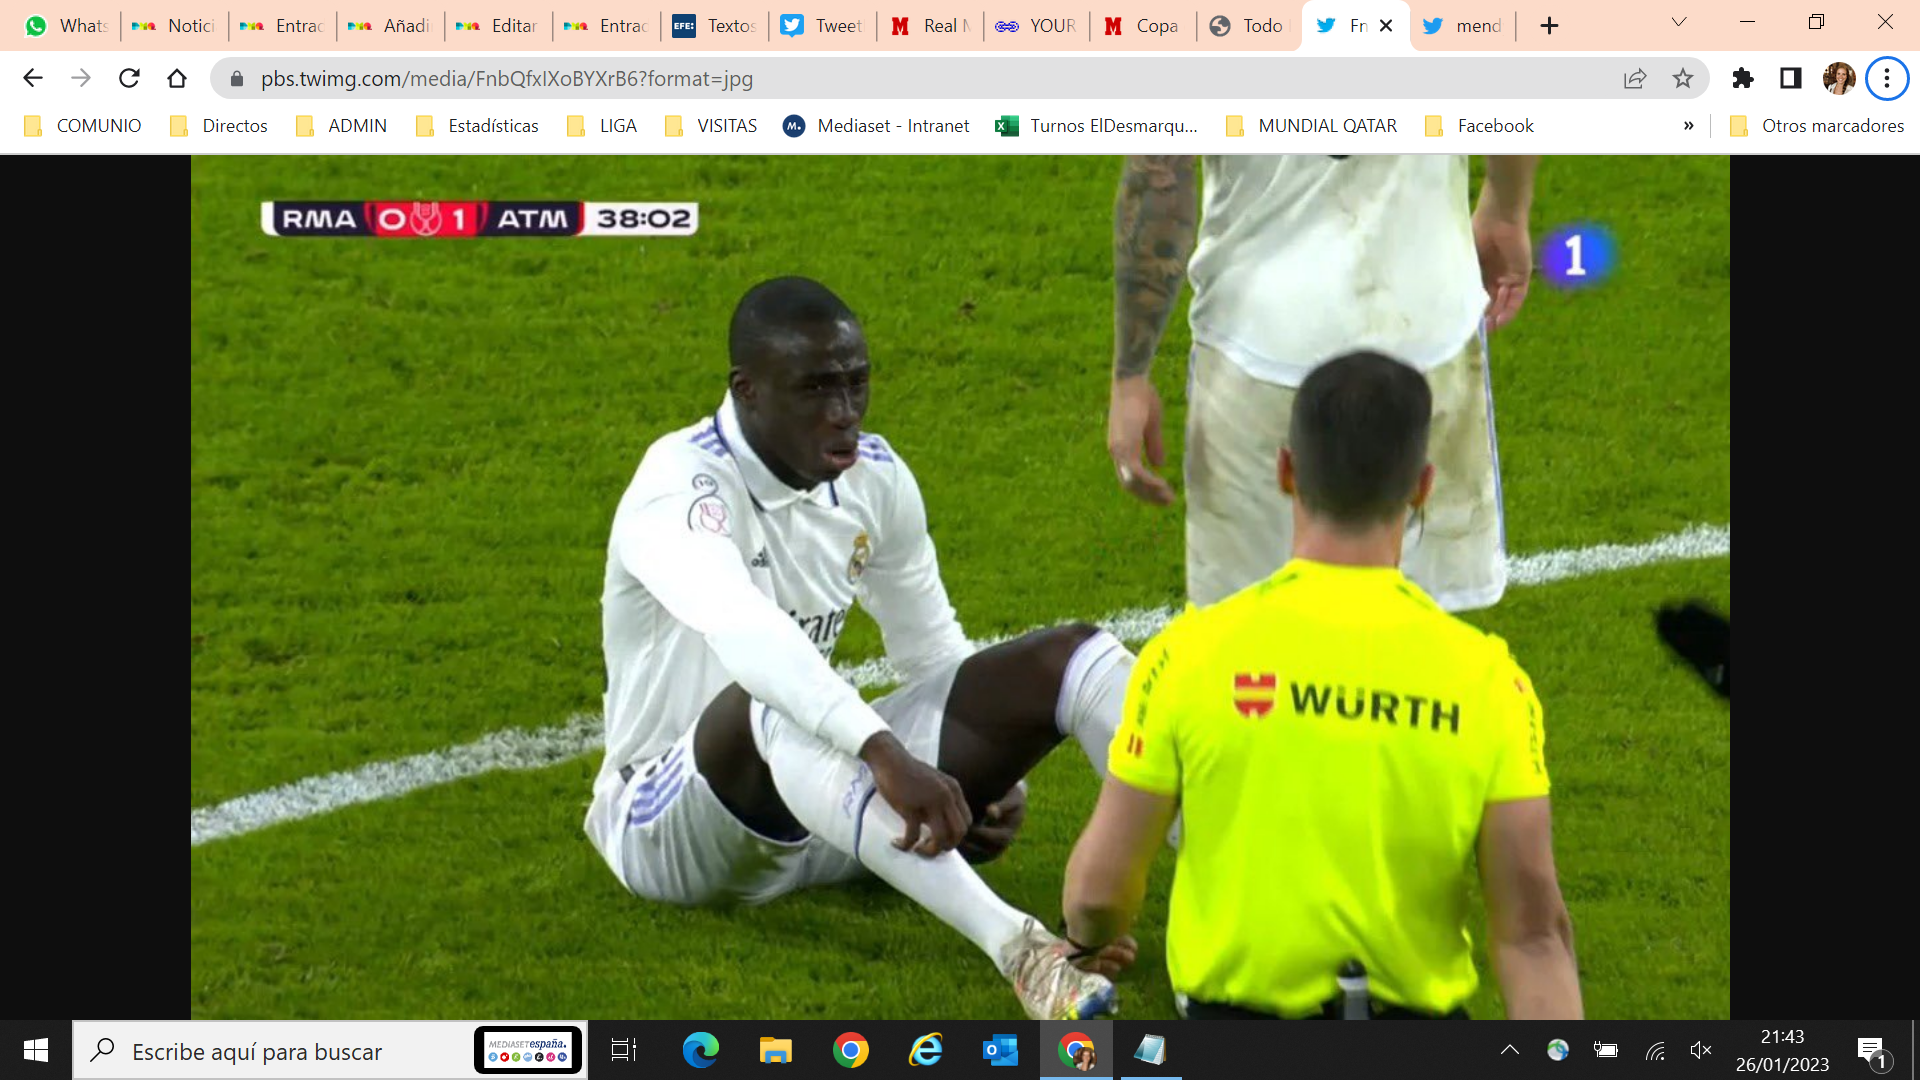Close the active Fn Twitter tab
The image size is (1920, 1080).
click(1386, 26)
